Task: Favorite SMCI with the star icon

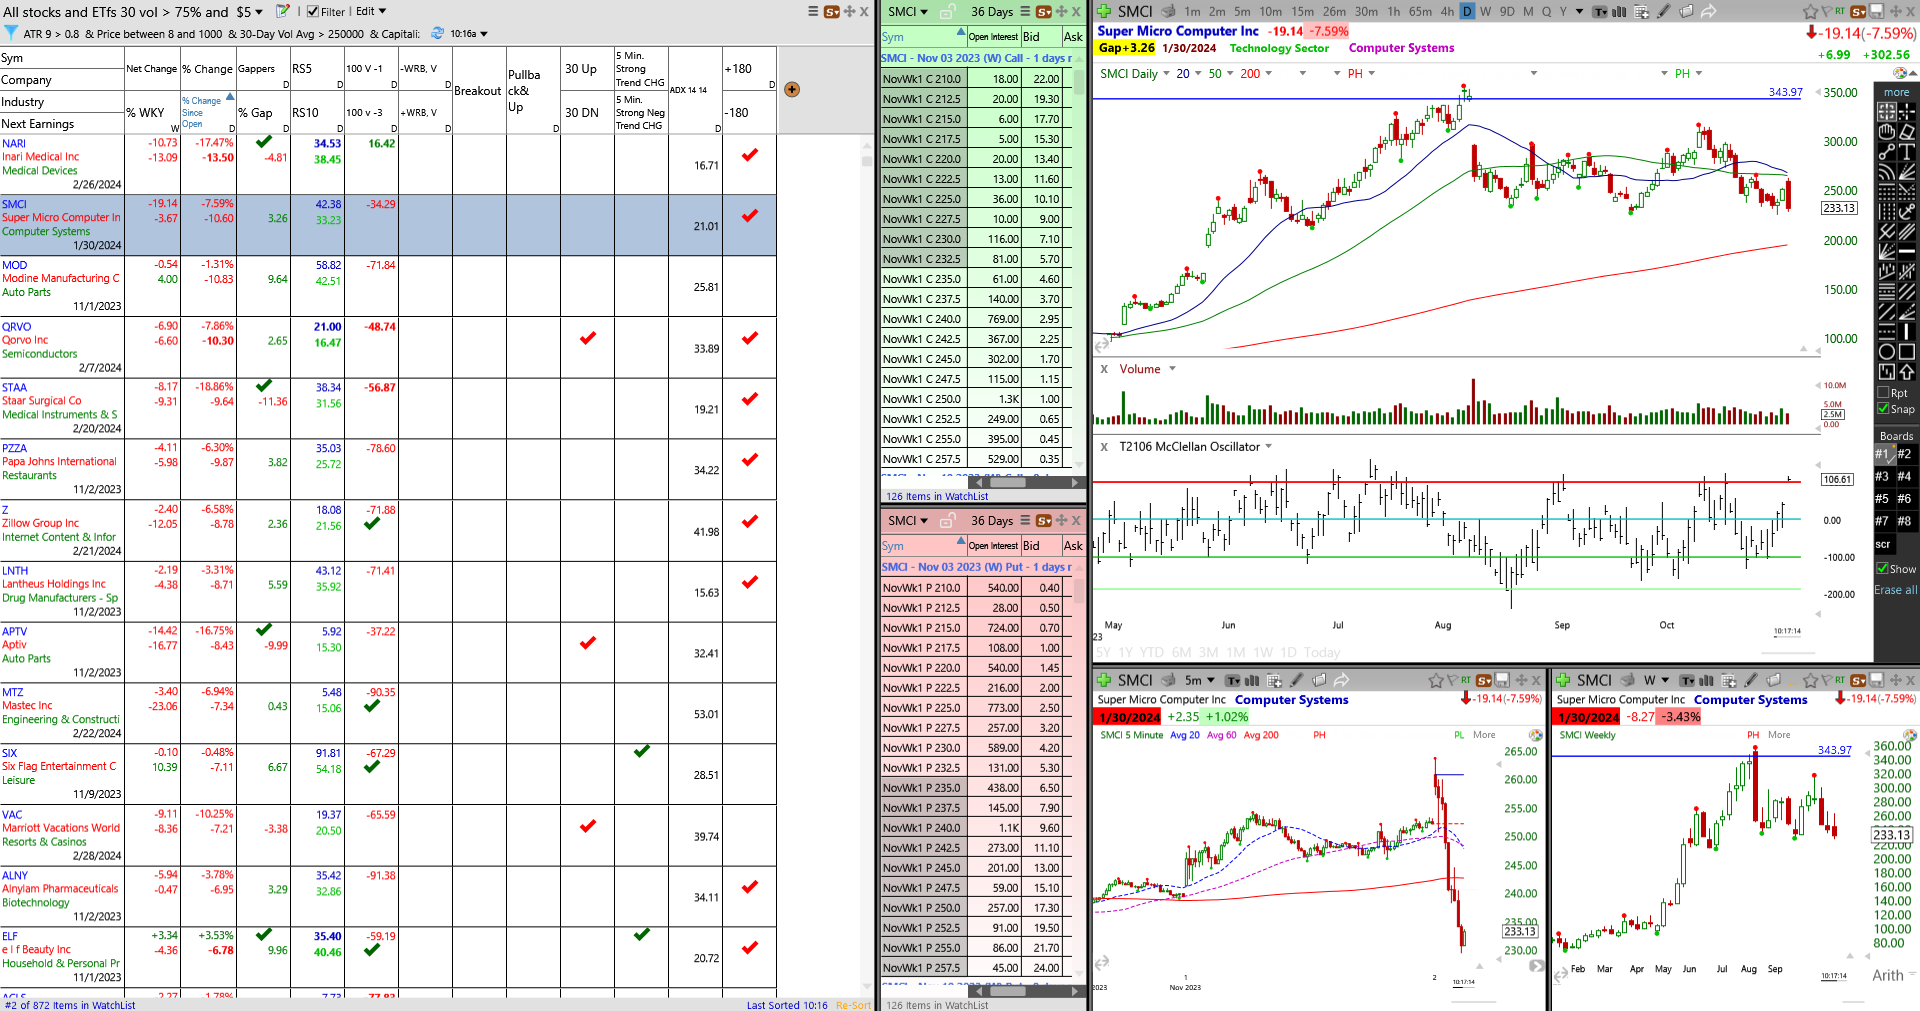Action: click(1810, 12)
